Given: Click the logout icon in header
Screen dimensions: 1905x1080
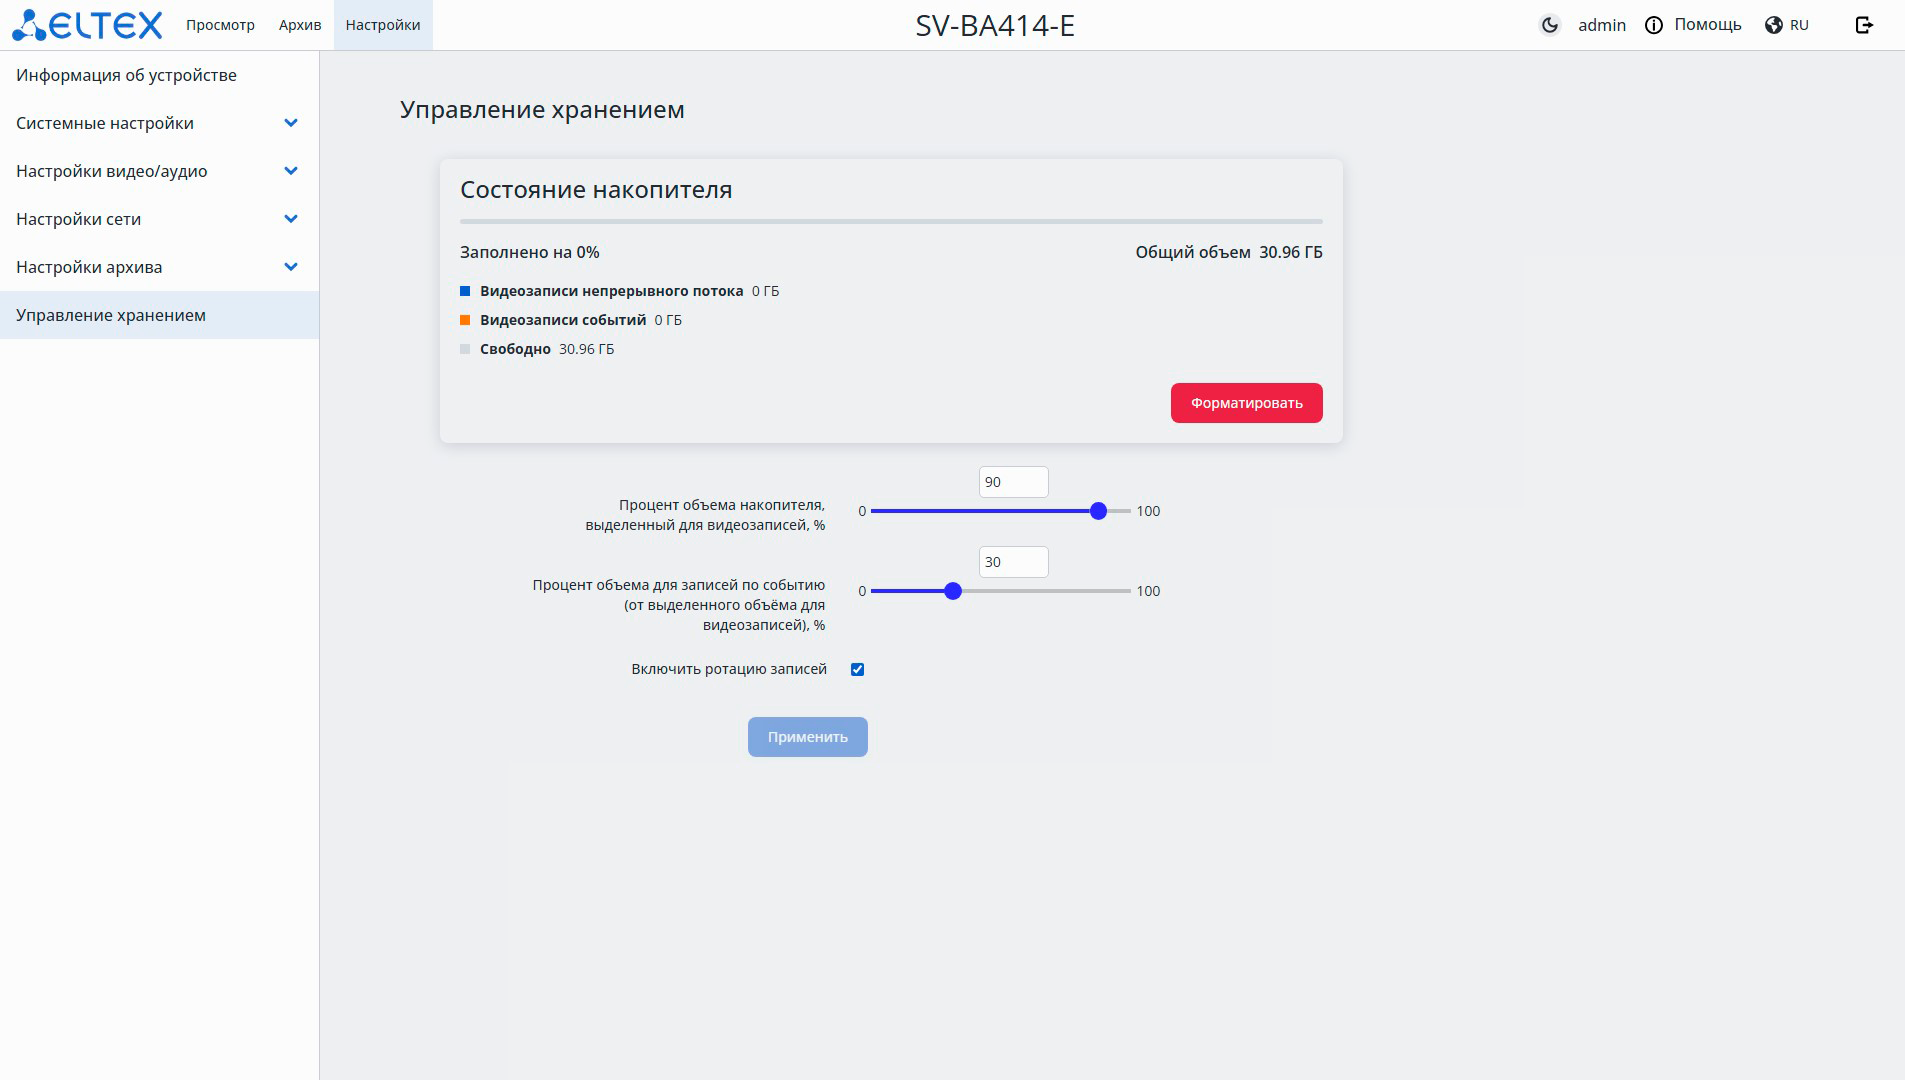Looking at the screenshot, I should tap(1864, 25).
